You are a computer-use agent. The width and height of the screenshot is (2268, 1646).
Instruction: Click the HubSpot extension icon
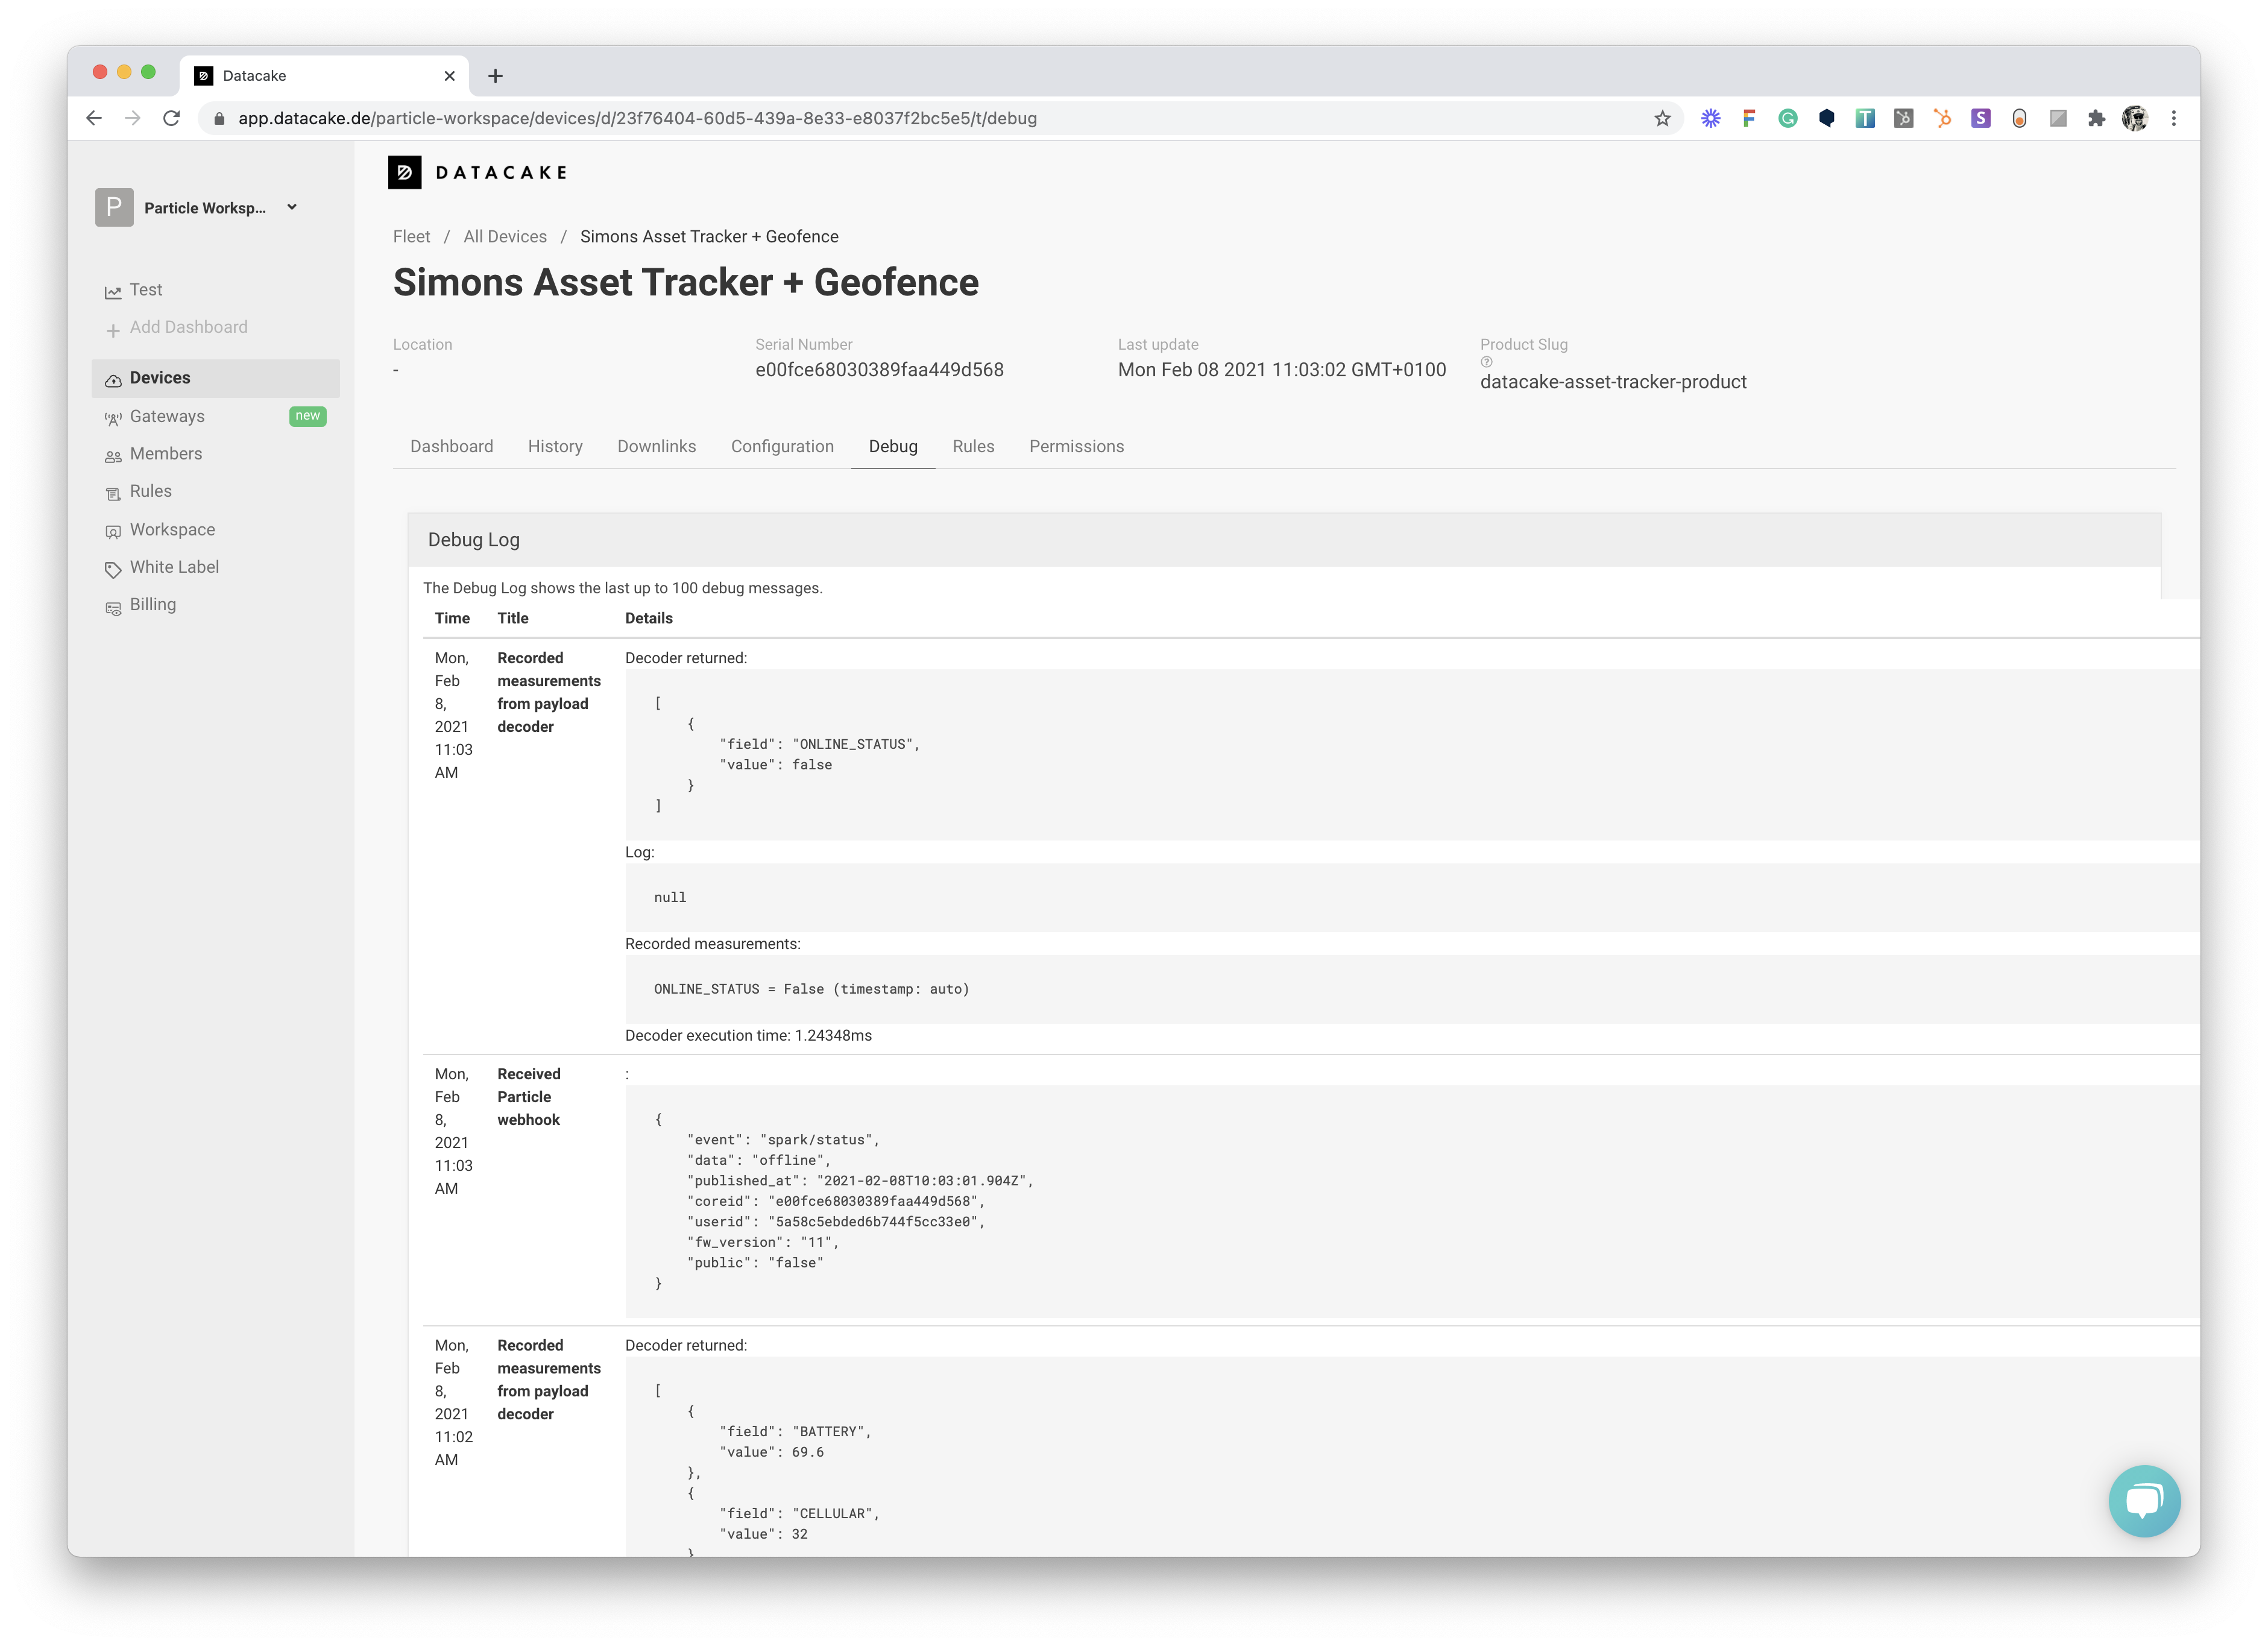pos(1942,118)
